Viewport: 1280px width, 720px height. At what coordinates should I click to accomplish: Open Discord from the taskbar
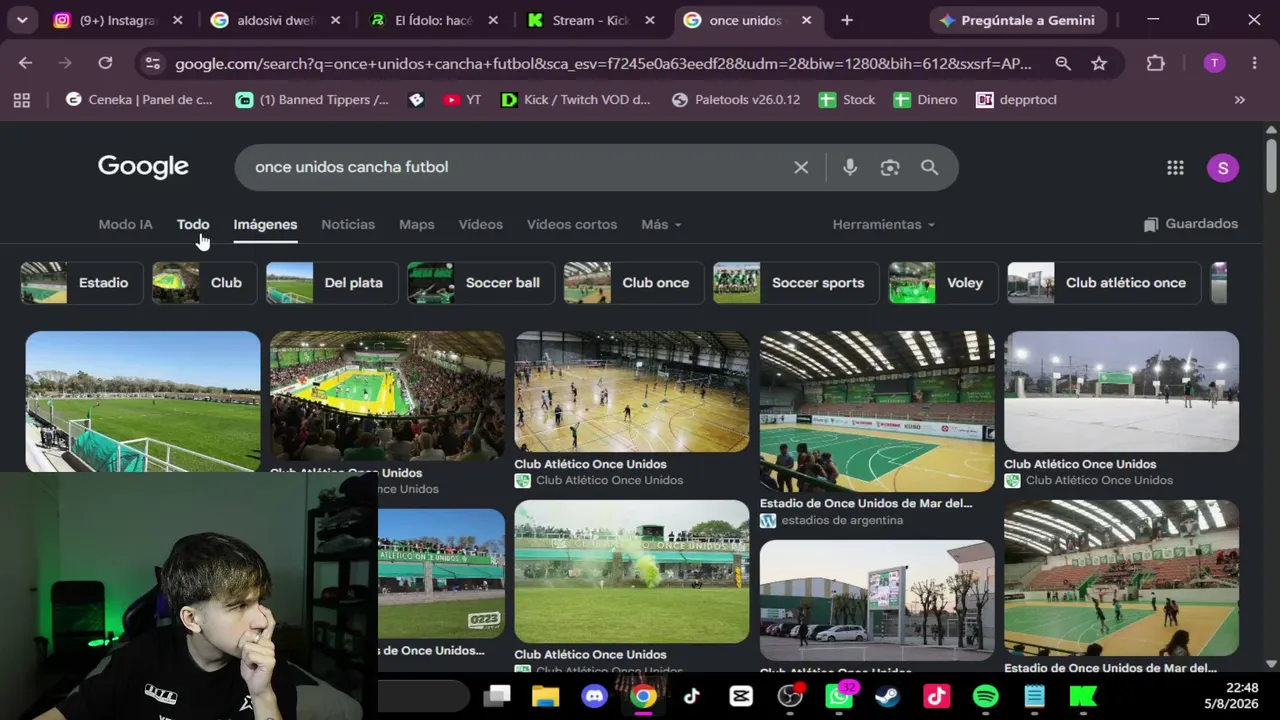pos(595,695)
